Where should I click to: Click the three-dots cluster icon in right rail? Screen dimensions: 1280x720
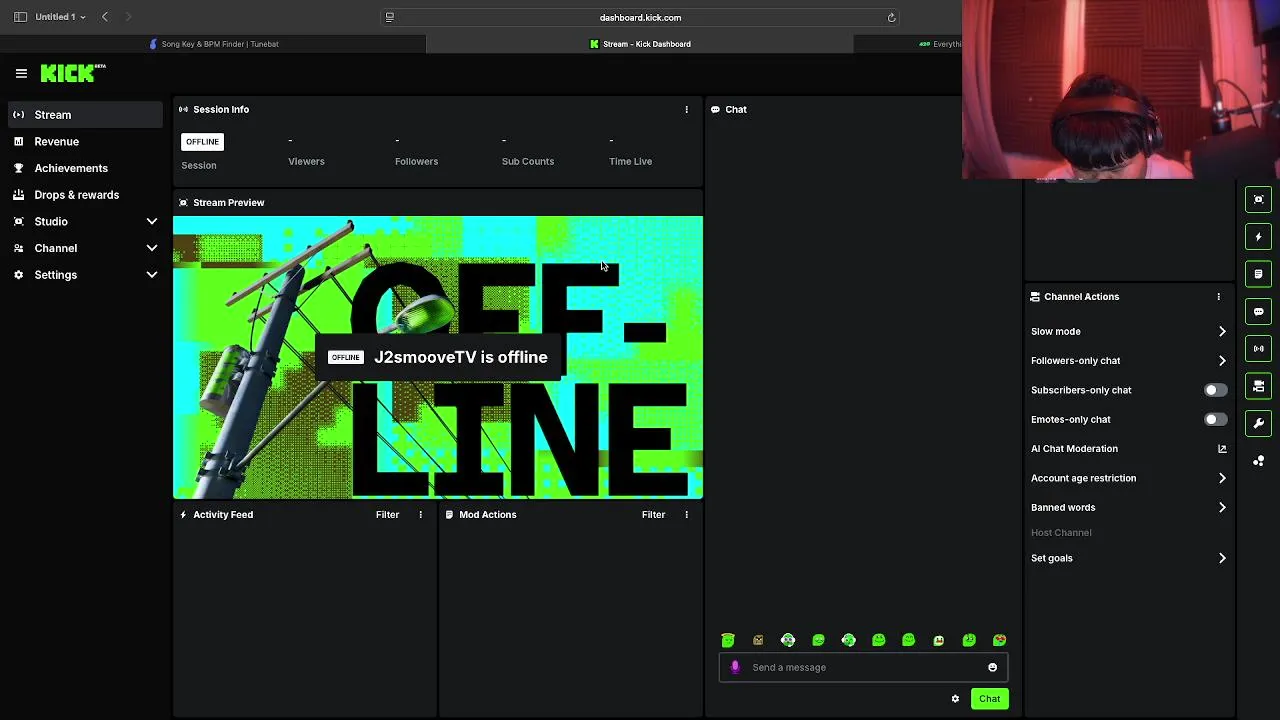click(1258, 460)
